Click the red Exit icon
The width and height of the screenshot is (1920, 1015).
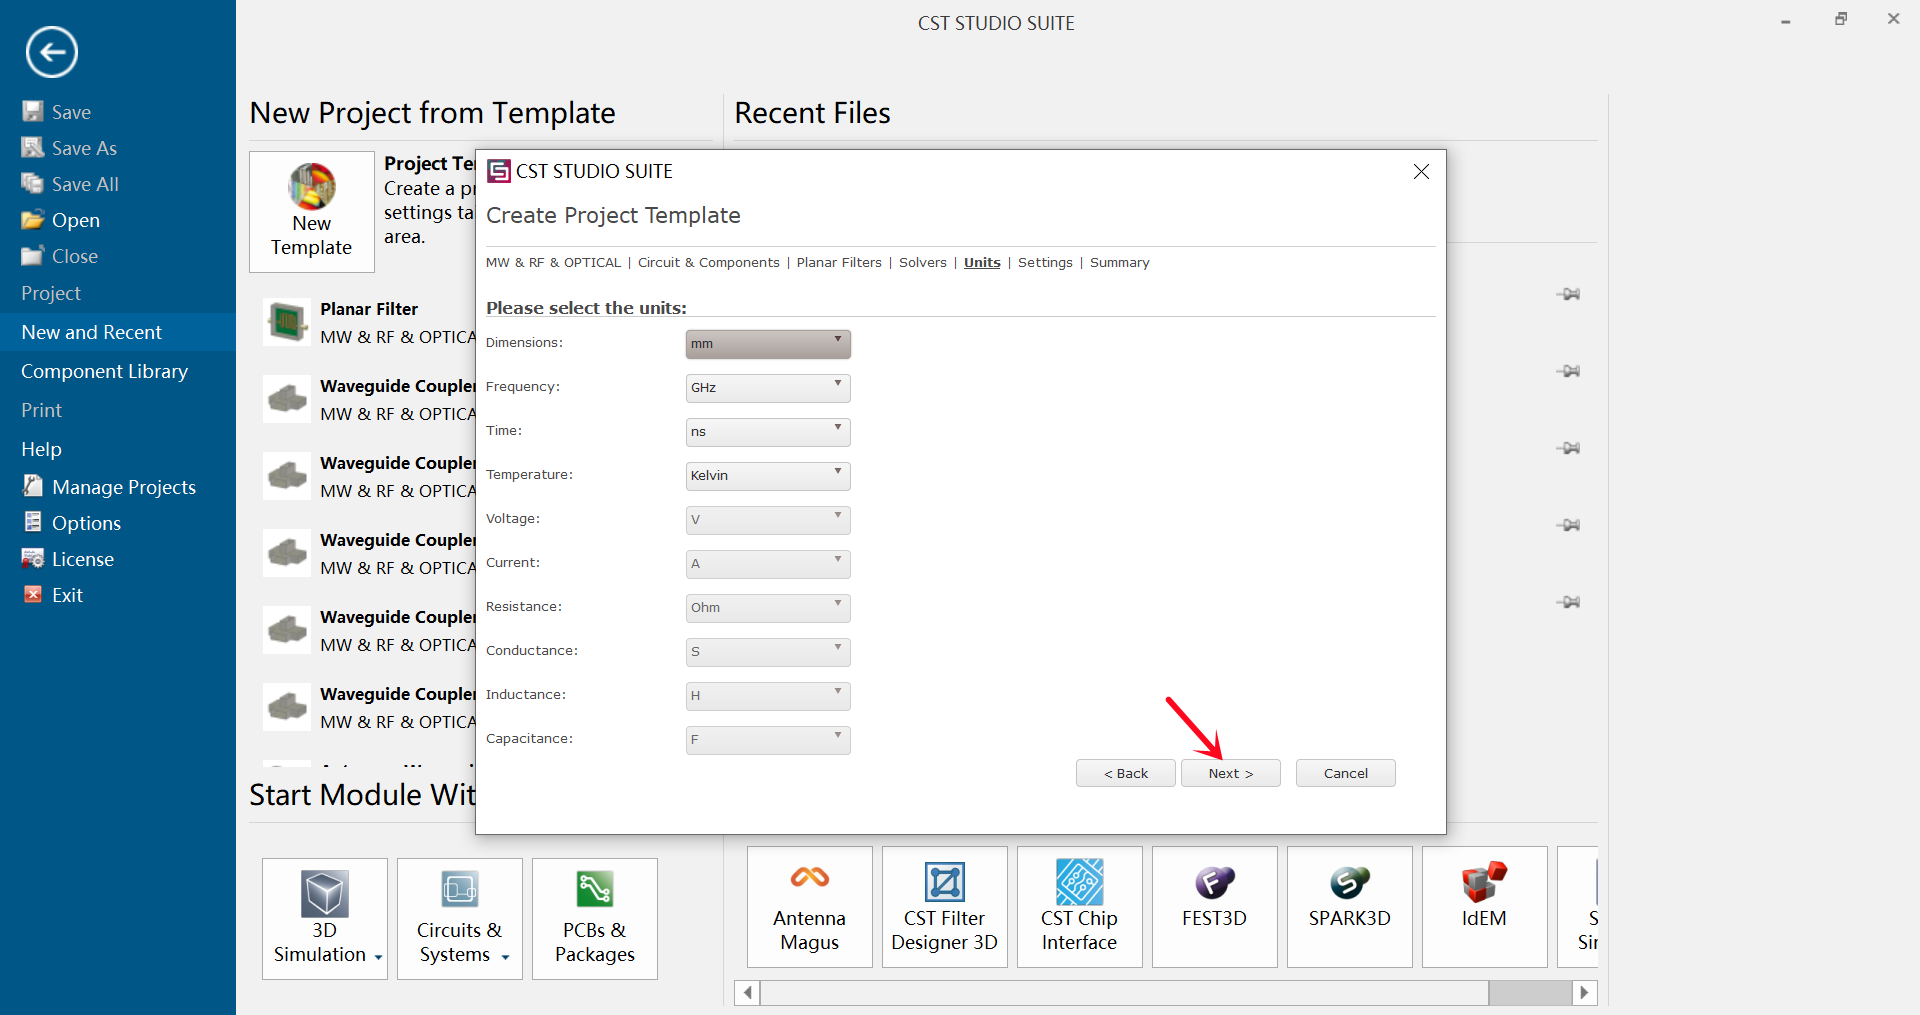coord(33,594)
